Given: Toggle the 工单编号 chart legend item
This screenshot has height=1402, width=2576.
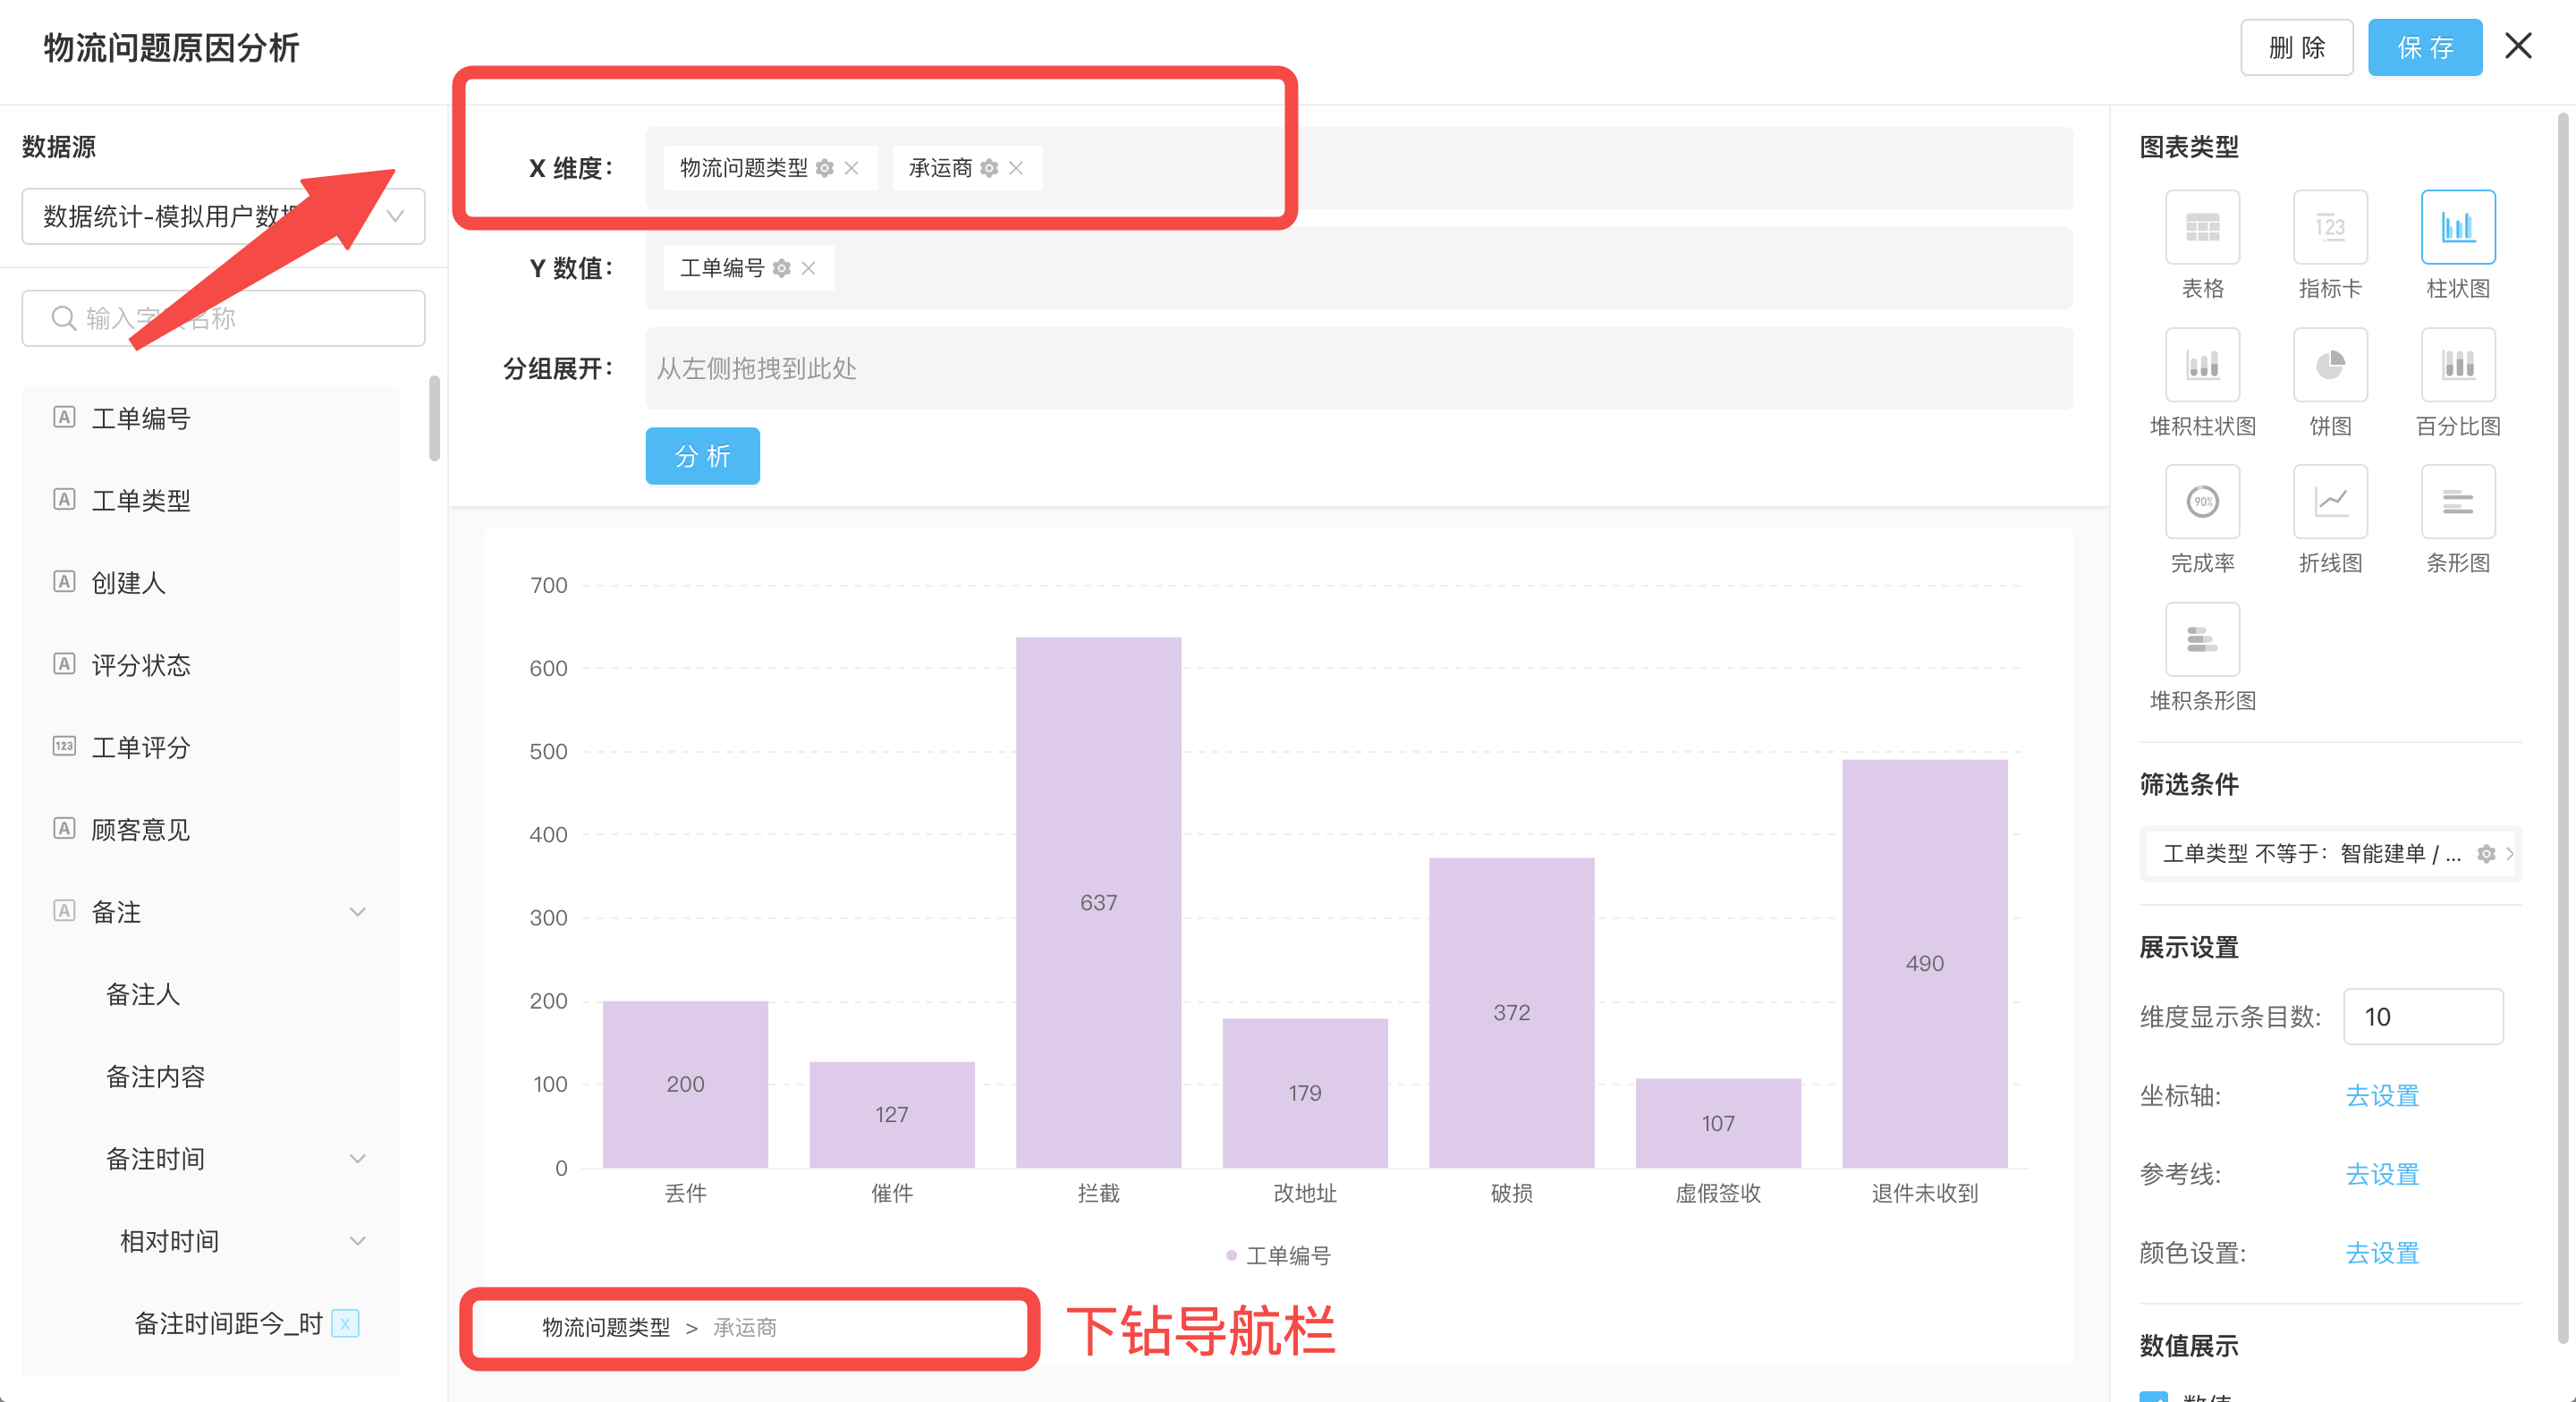Looking at the screenshot, I should [1278, 1255].
